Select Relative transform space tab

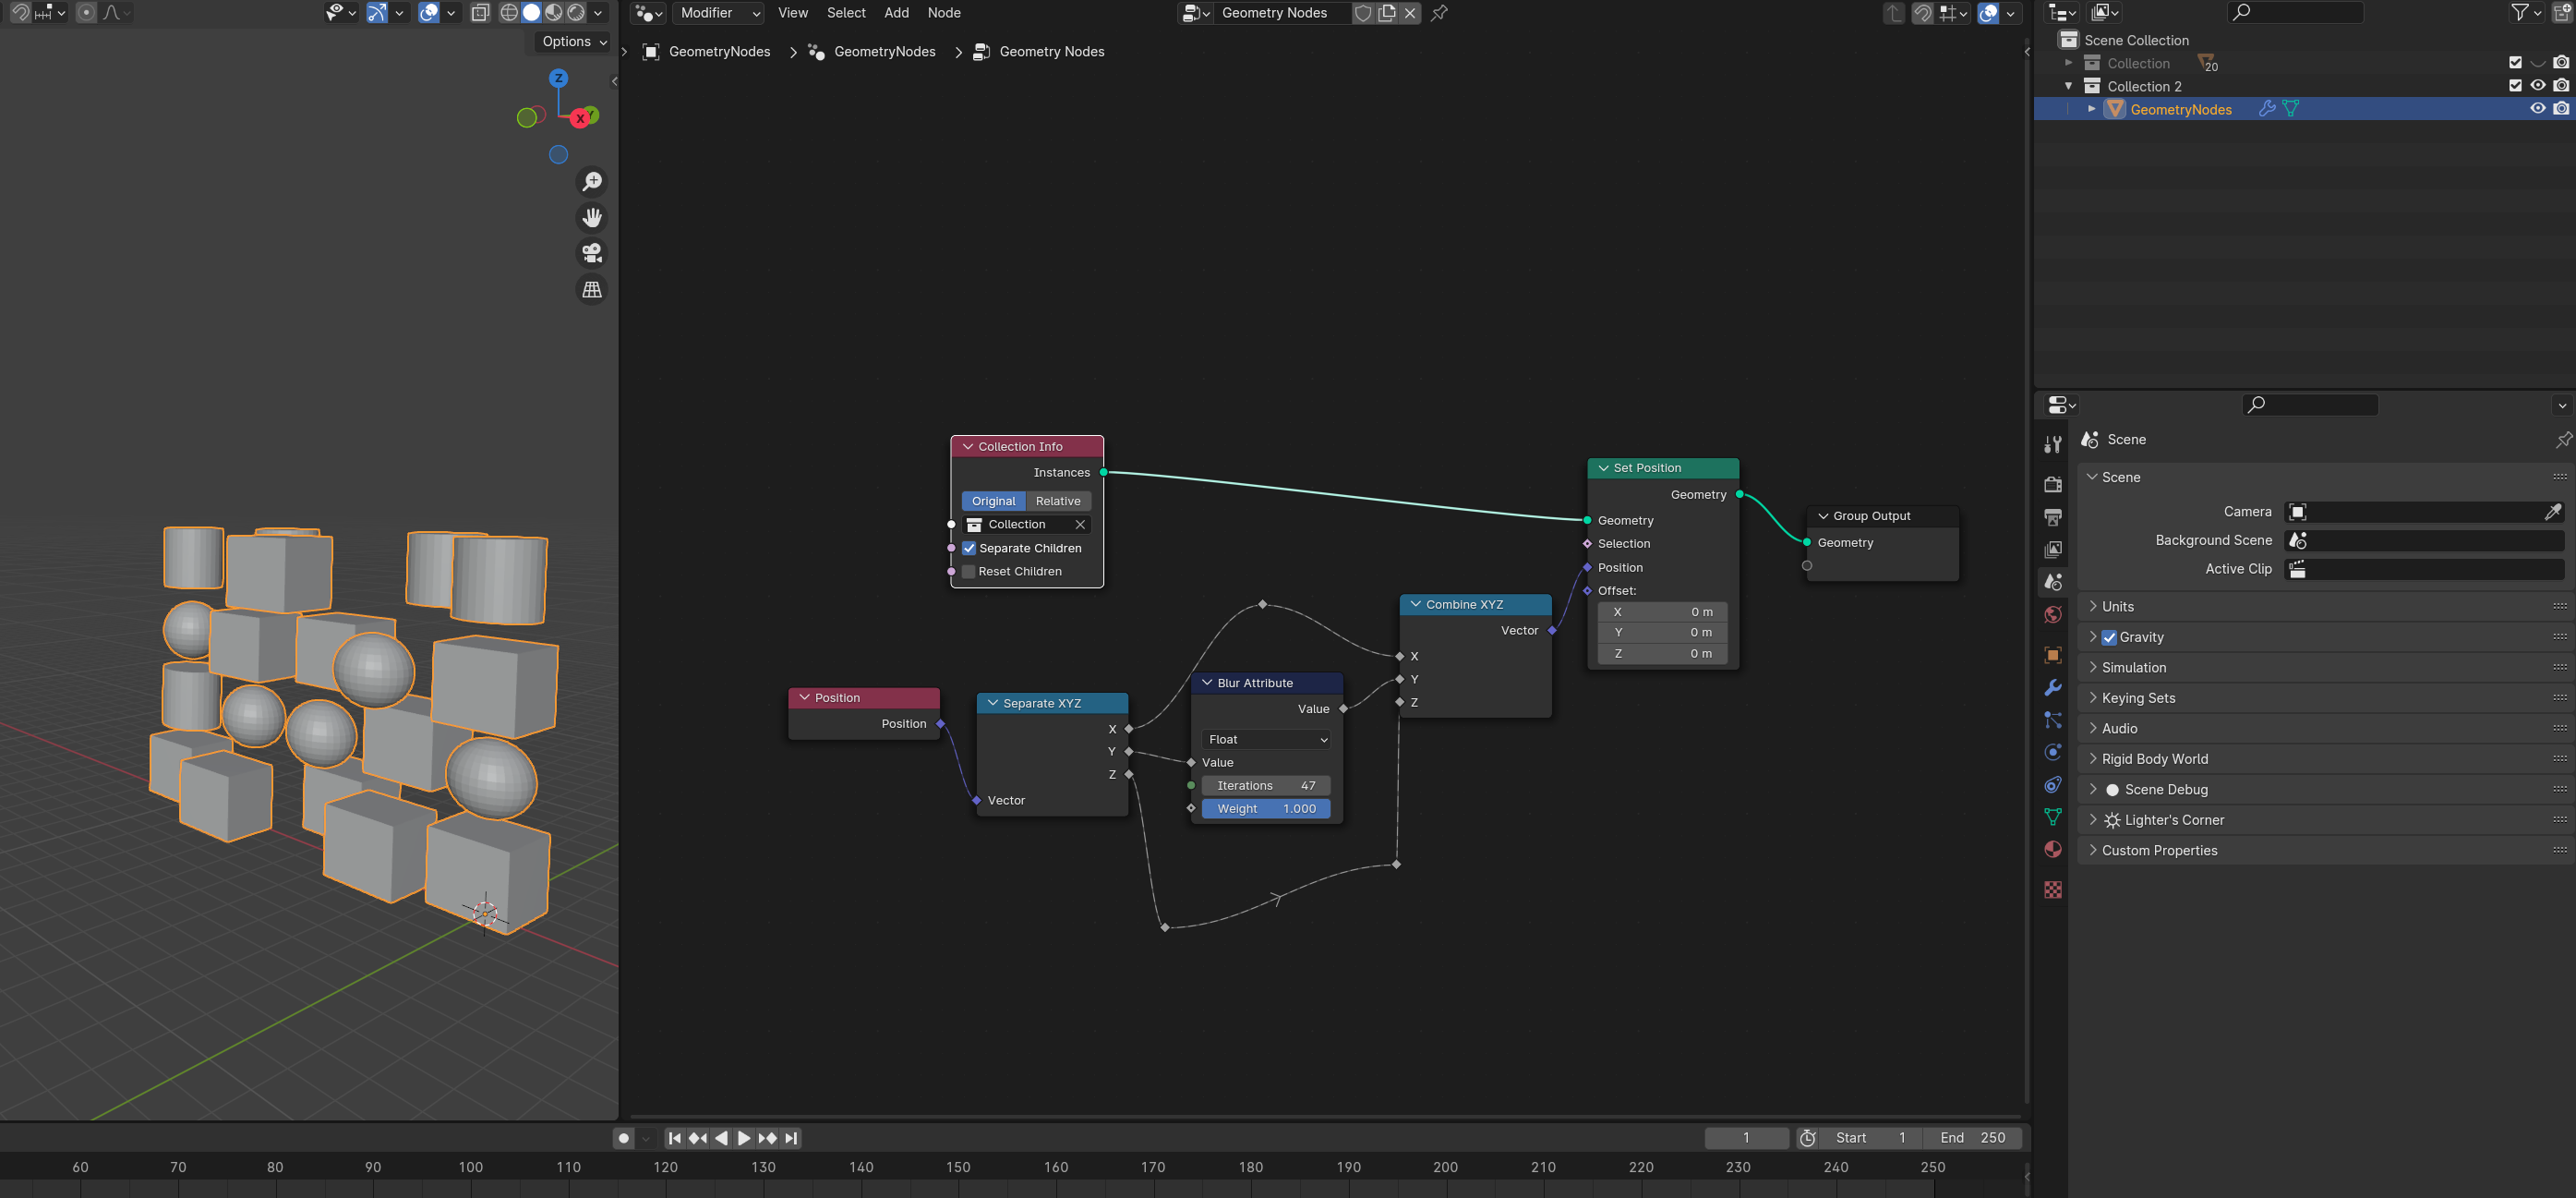click(1058, 501)
